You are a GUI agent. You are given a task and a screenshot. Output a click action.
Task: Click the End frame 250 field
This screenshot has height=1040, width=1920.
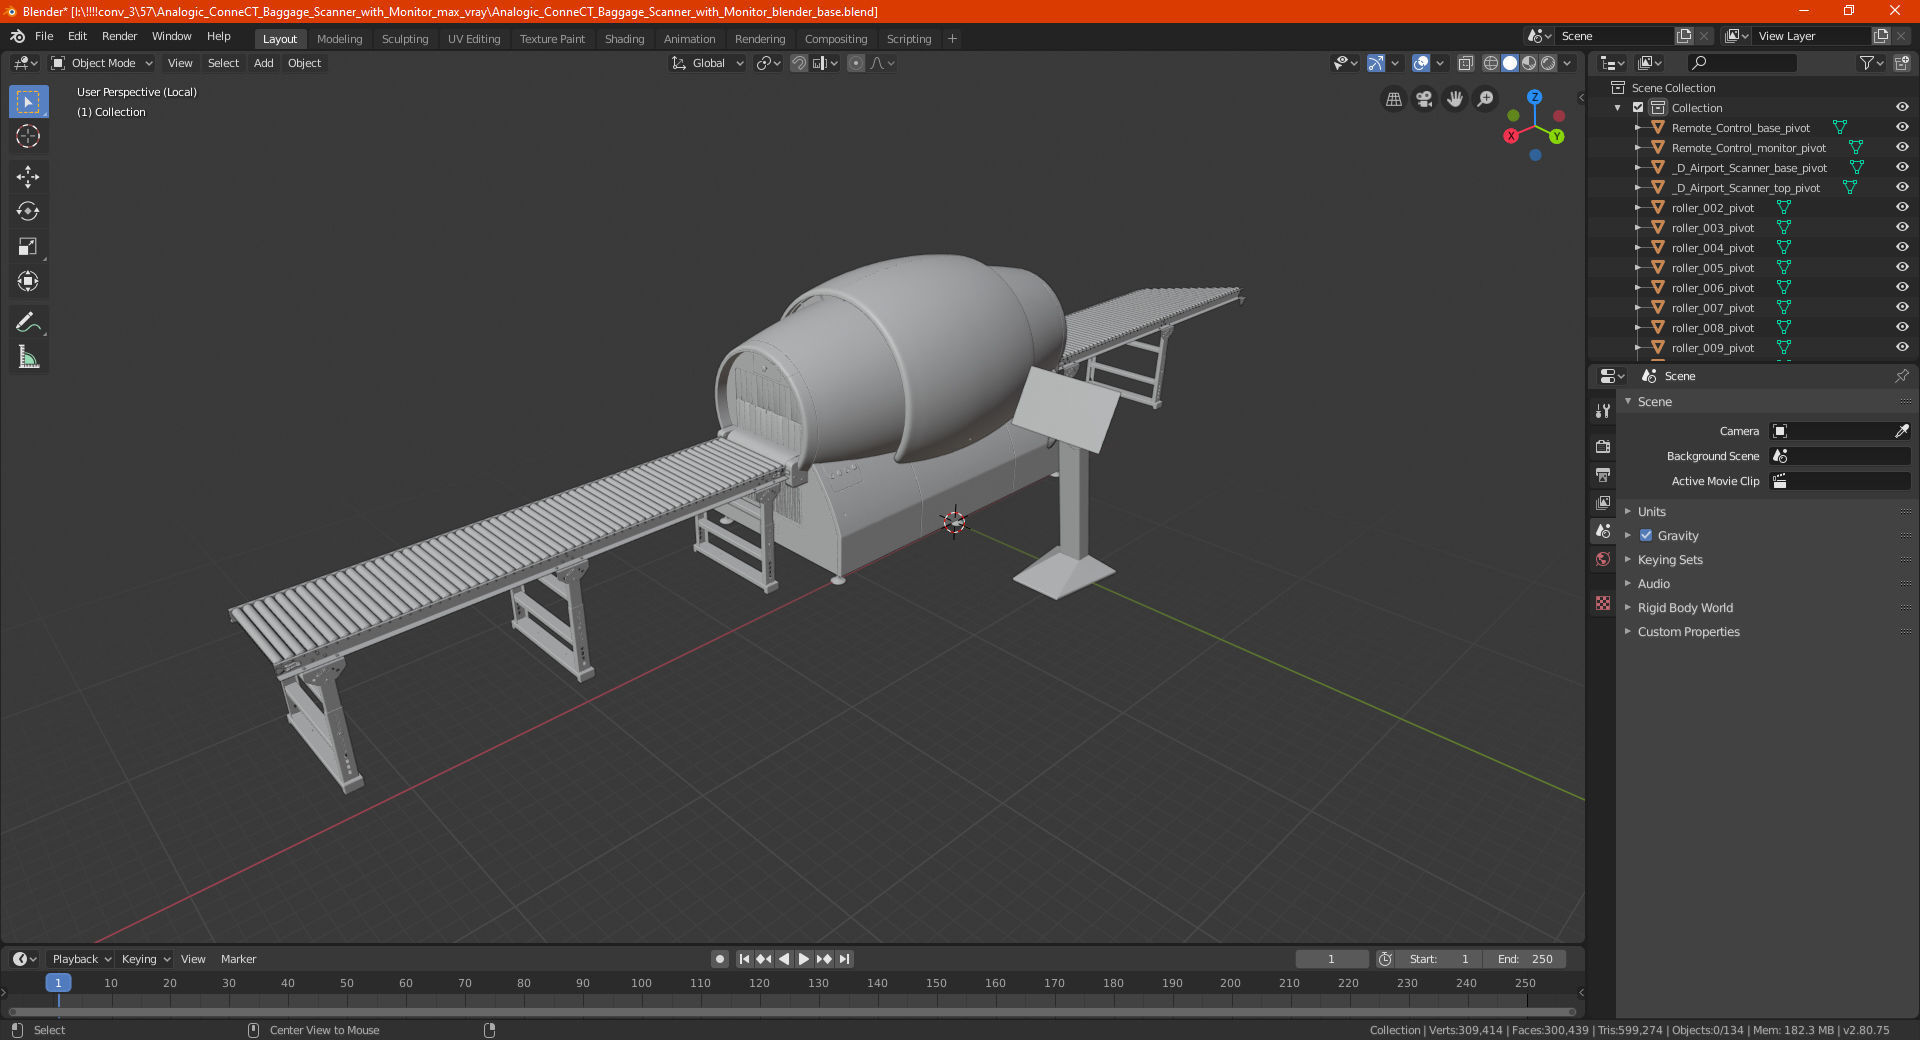(1525, 959)
